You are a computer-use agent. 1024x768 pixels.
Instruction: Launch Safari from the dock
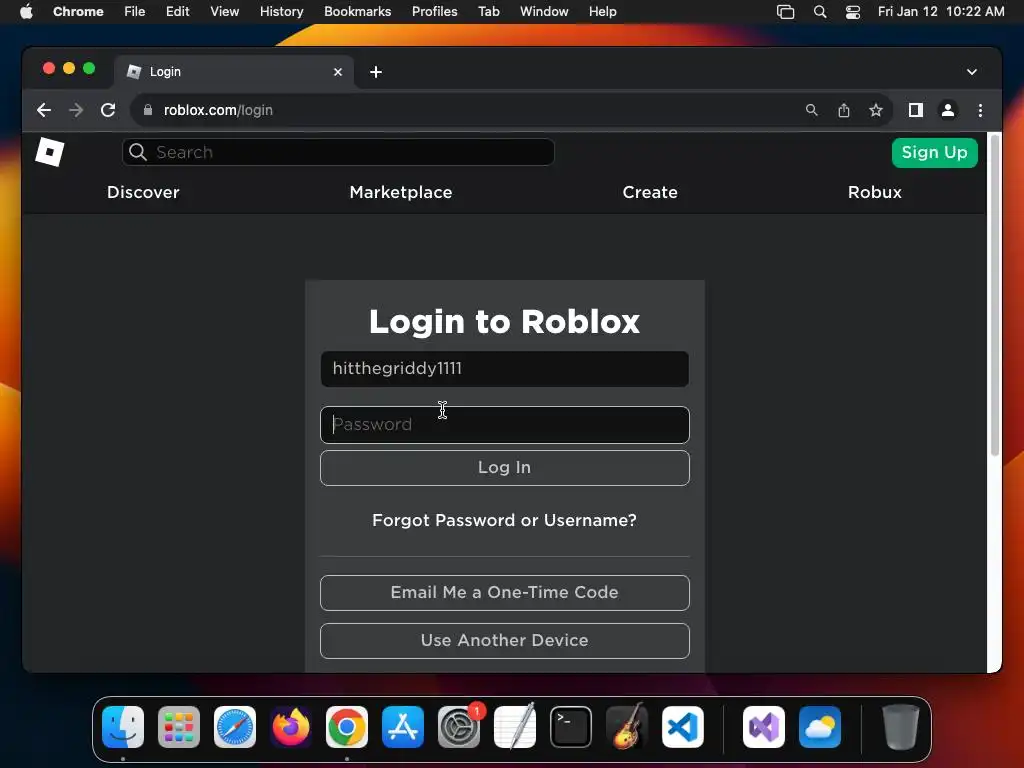pyautogui.click(x=235, y=727)
